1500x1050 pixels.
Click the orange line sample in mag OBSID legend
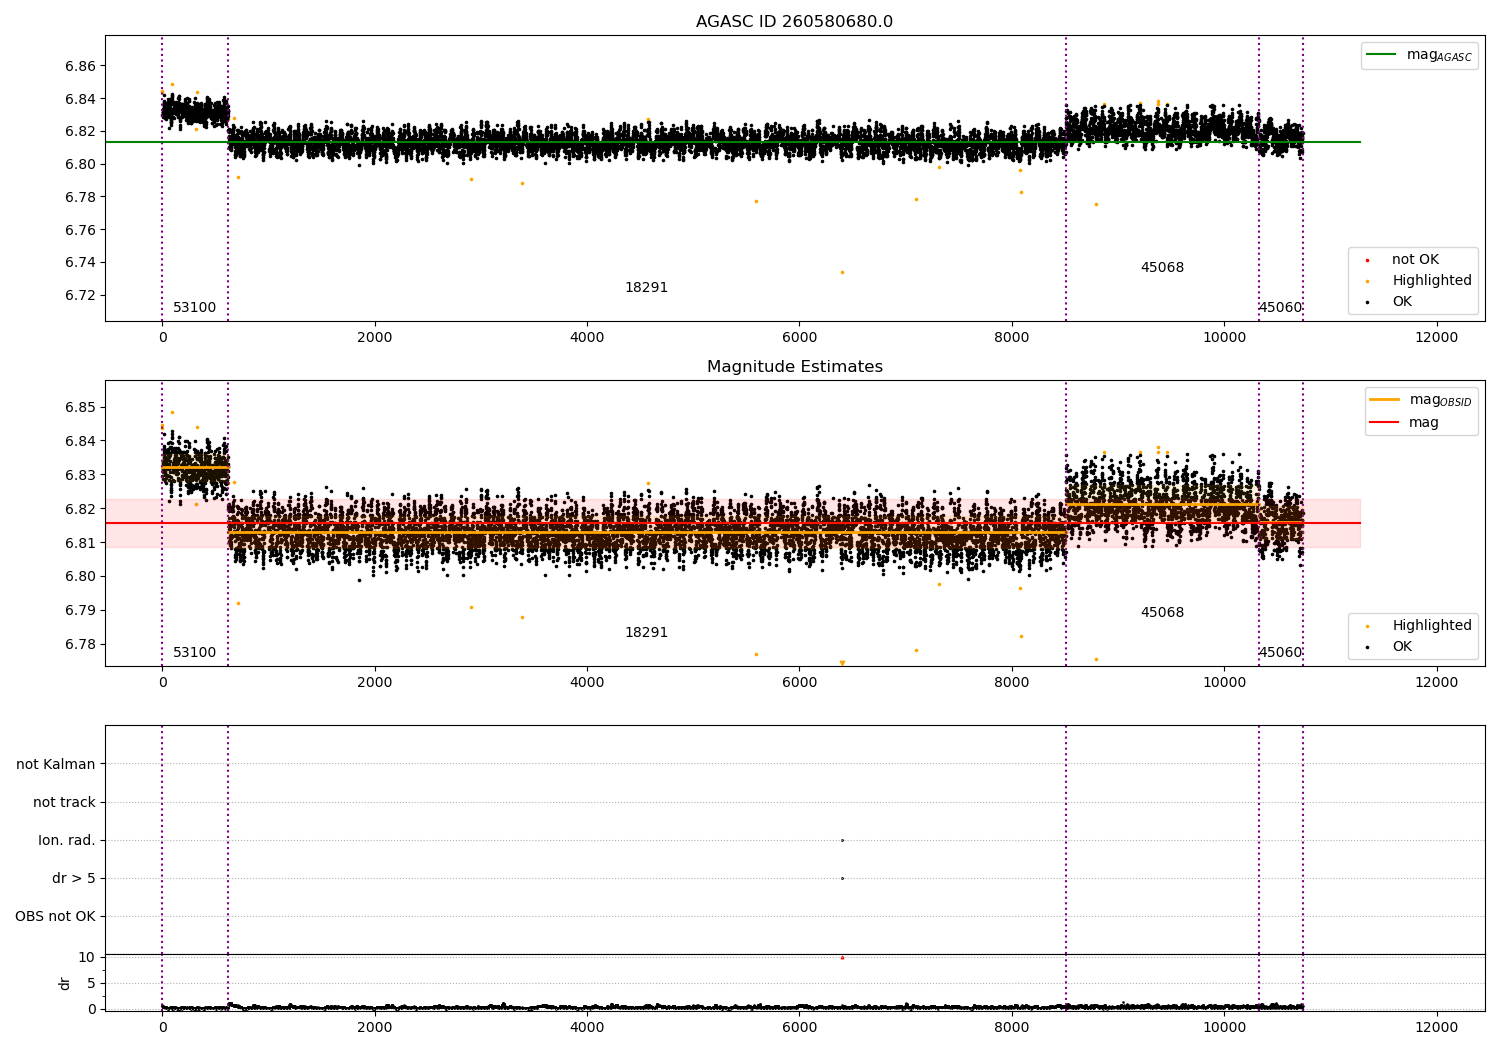[x=1385, y=400]
